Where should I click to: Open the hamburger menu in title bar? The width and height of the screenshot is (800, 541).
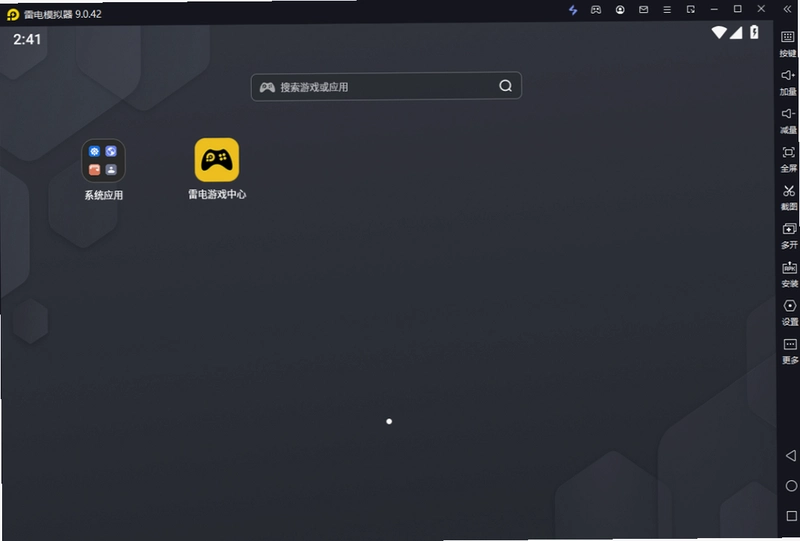(667, 10)
